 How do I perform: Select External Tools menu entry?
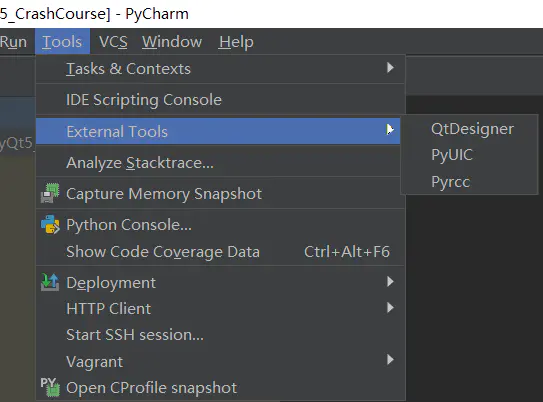tap(218, 131)
